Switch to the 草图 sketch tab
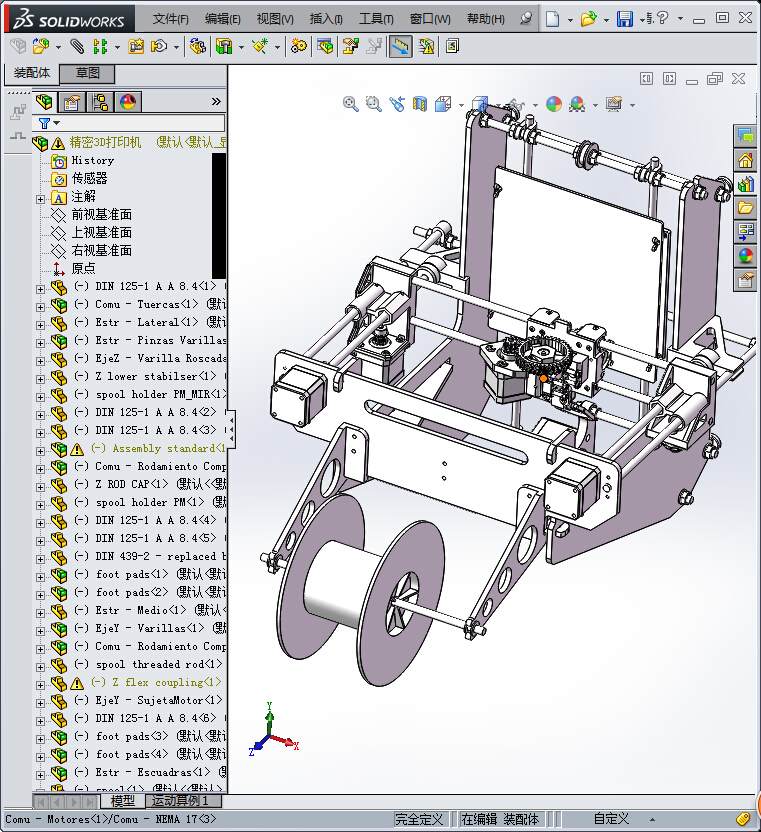761x832 pixels. 87,73
